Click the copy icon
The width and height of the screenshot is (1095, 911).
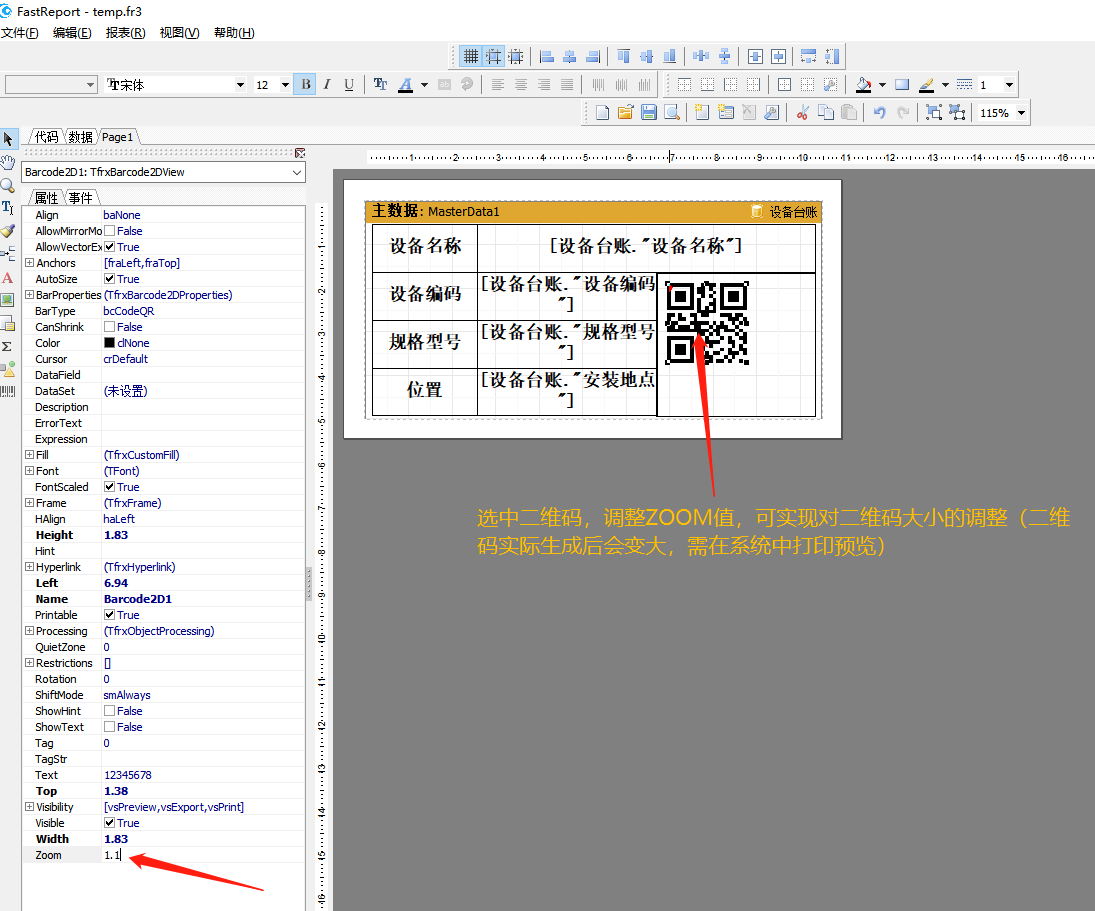(x=825, y=112)
